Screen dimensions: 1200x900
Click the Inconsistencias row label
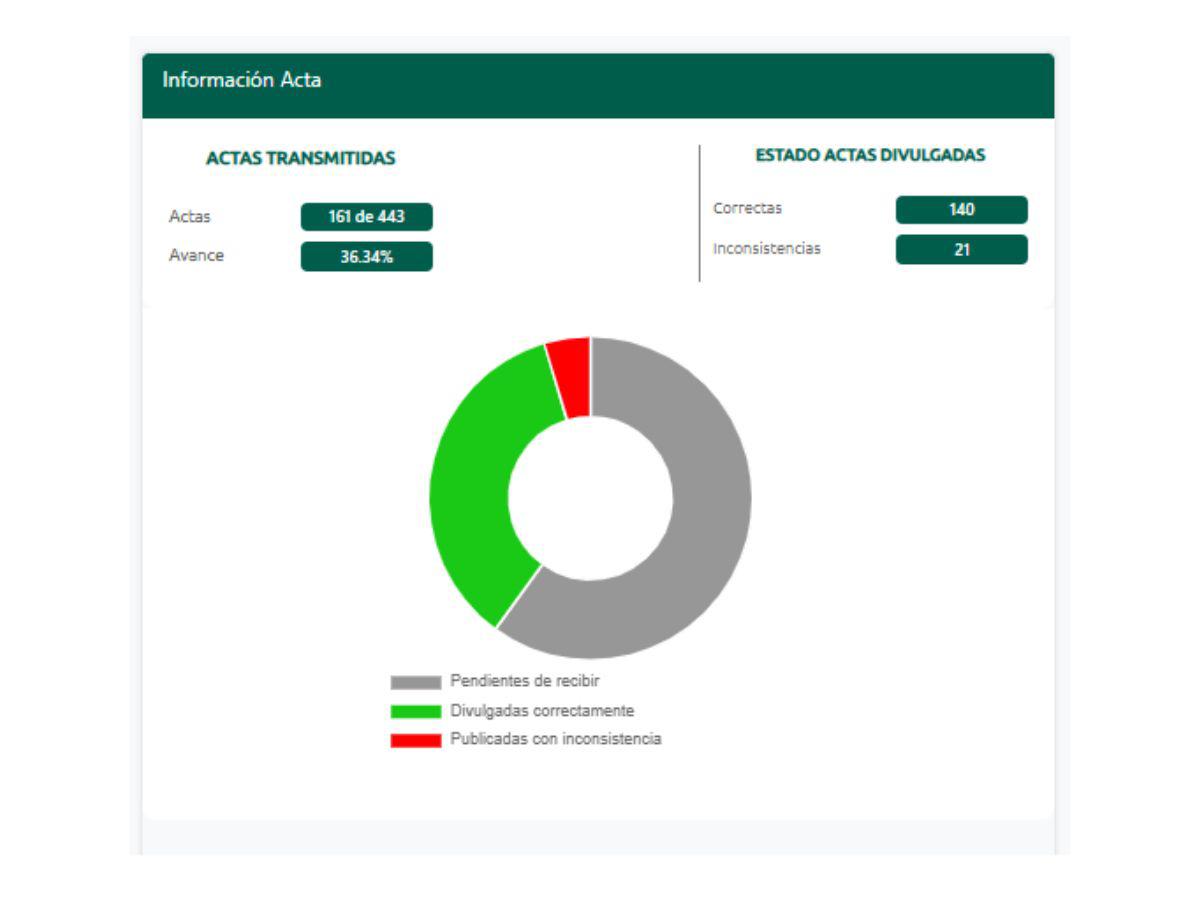pyautogui.click(x=766, y=249)
